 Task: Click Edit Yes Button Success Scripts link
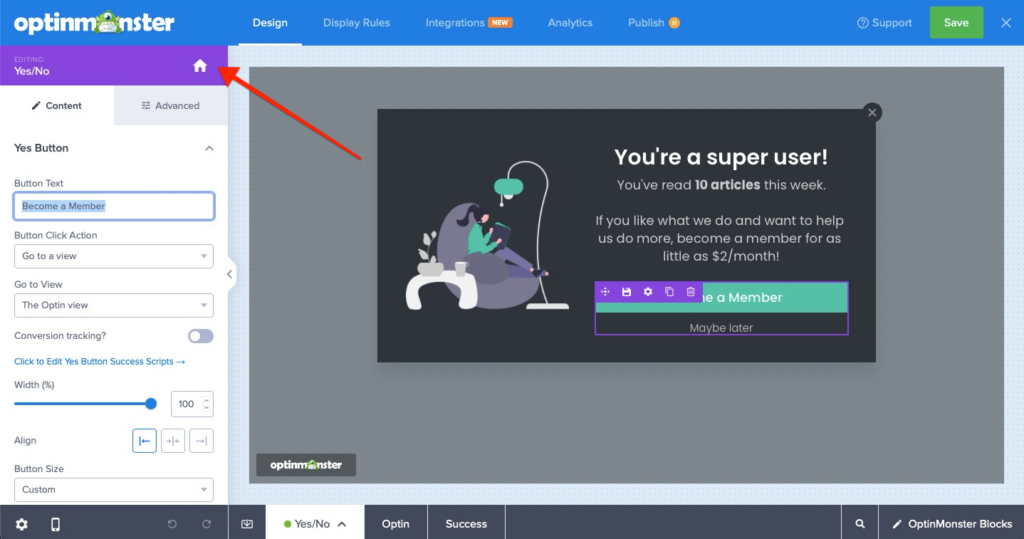tap(100, 361)
